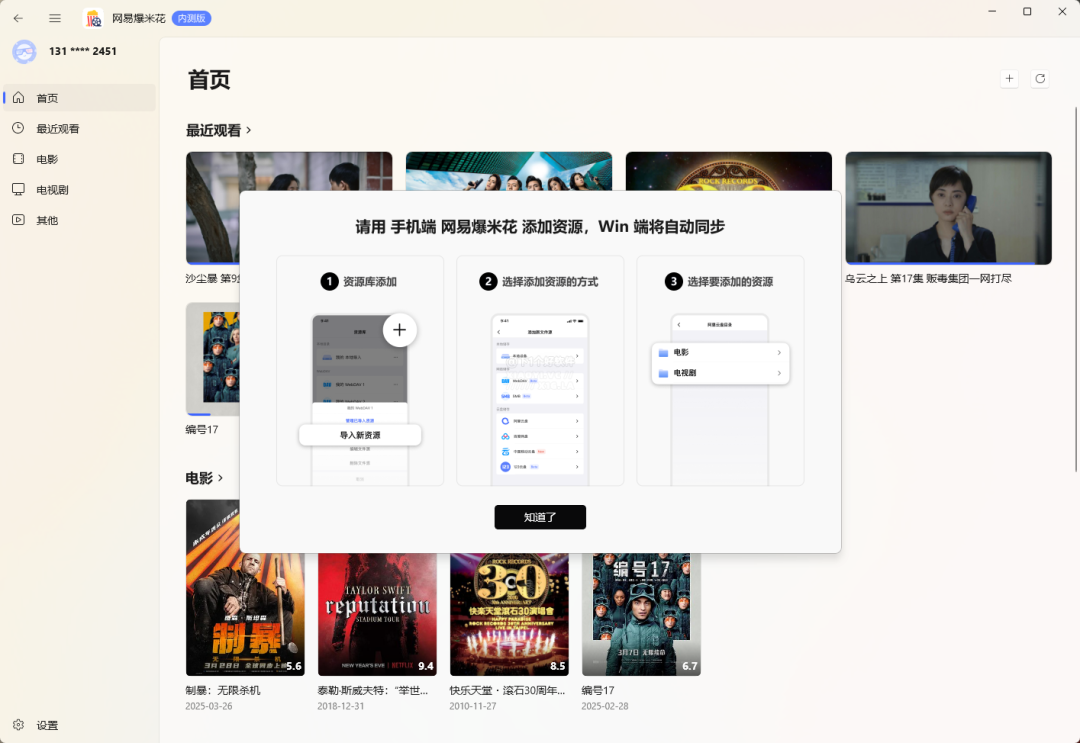
Task: Expand the 最近观看 section chevron
Action: pyautogui.click(x=249, y=130)
